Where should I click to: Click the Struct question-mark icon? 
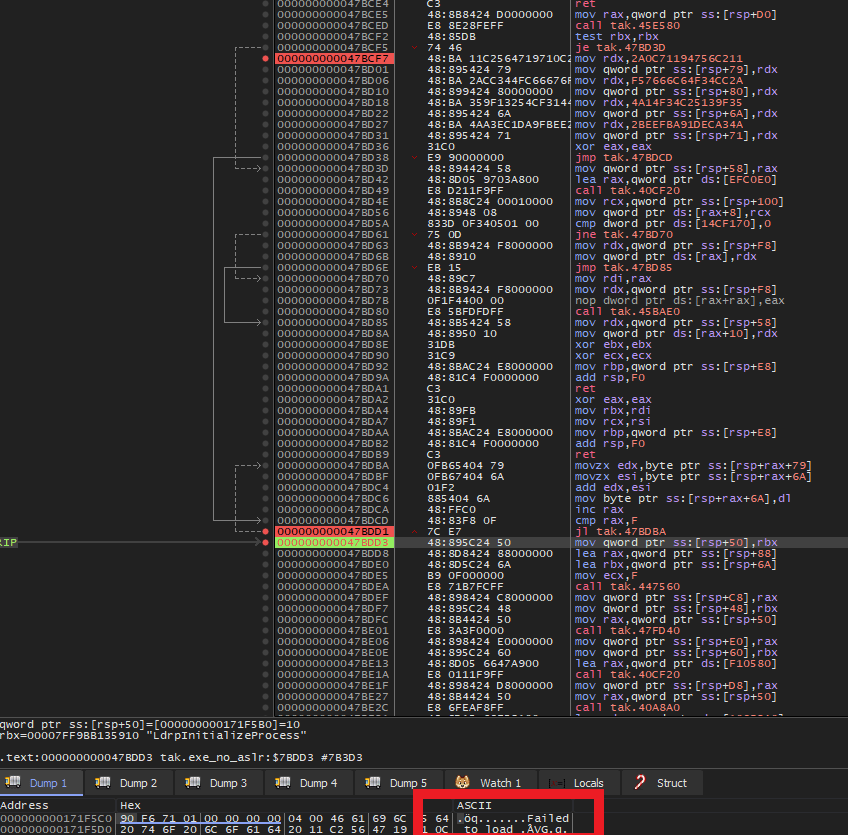640,783
